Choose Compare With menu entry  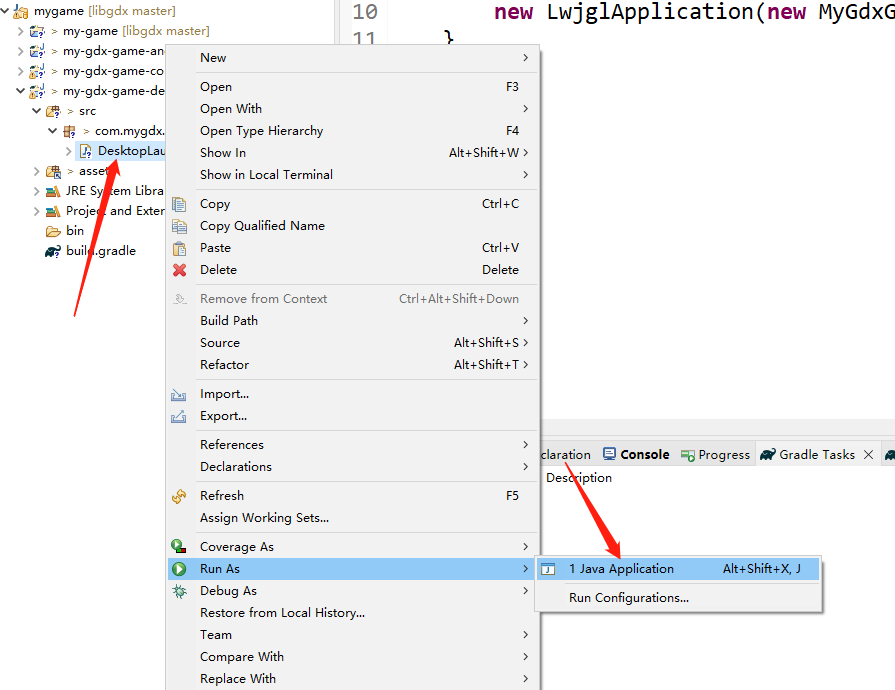[x=352, y=657]
